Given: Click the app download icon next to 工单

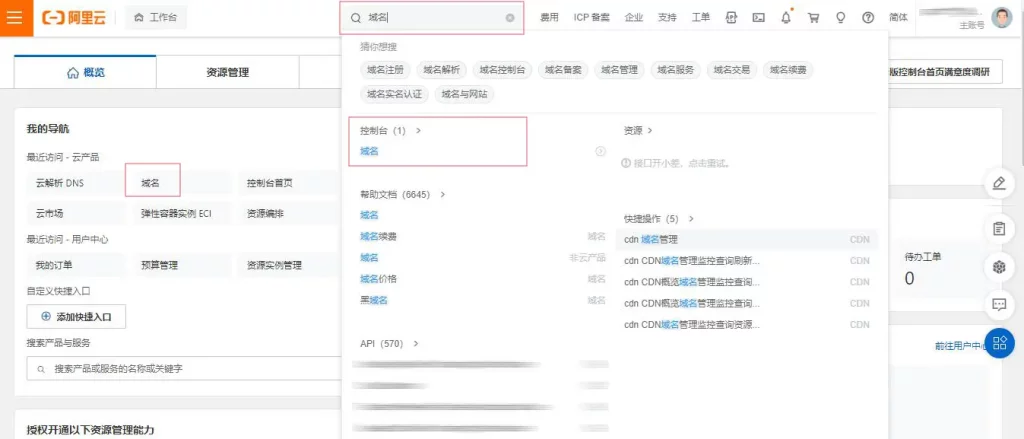Looking at the screenshot, I should point(731,18).
